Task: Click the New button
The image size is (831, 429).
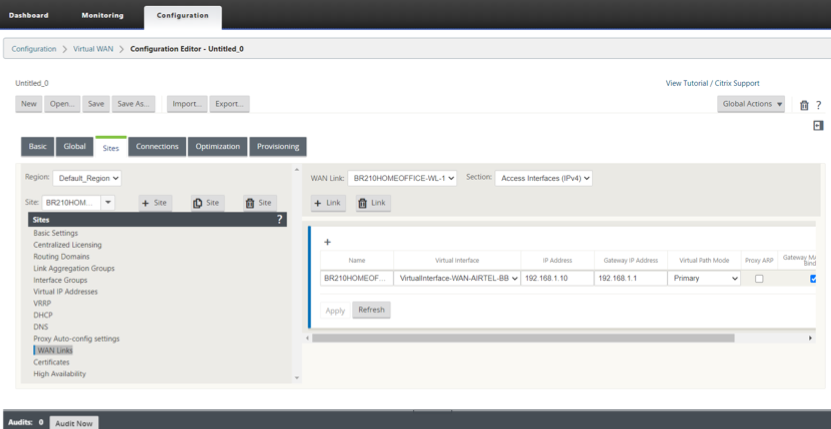Action: (29, 104)
